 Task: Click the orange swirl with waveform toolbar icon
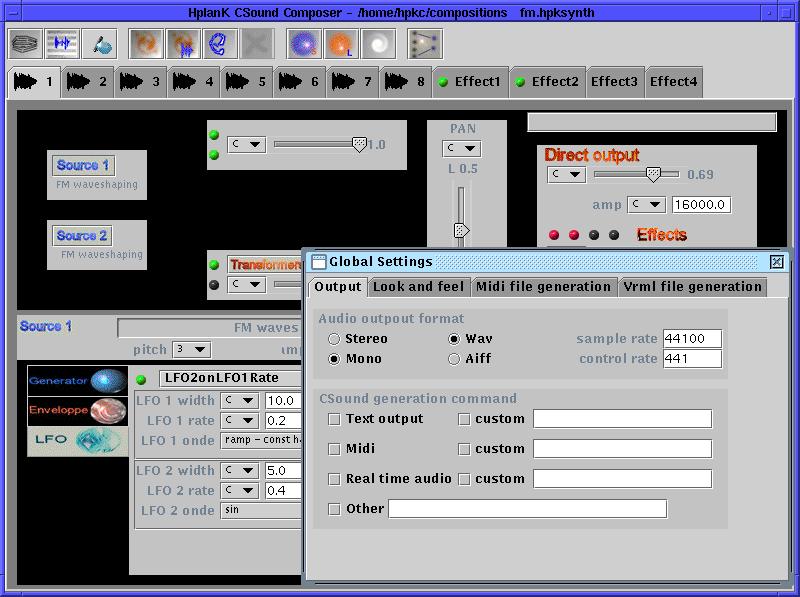183,44
